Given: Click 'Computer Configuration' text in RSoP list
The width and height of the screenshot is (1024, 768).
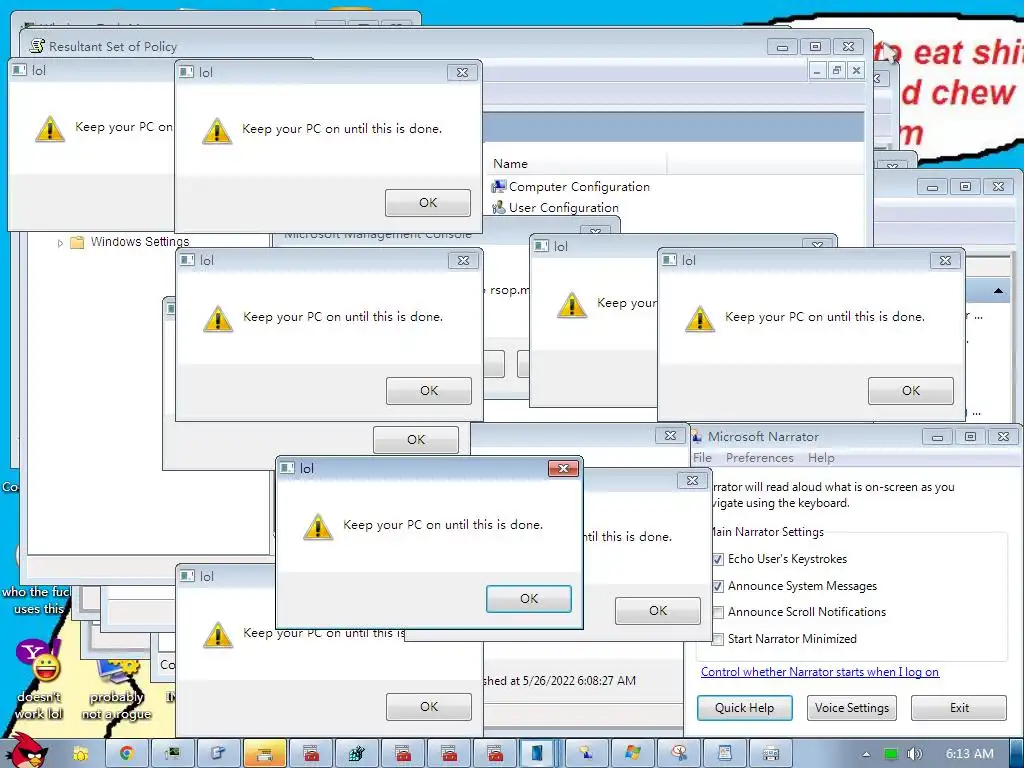Looking at the screenshot, I should tap(579, 187).
